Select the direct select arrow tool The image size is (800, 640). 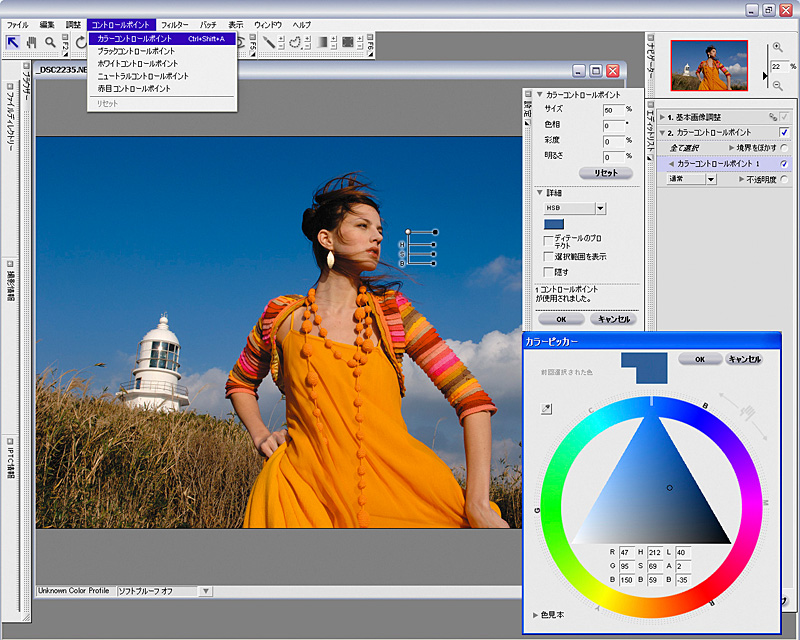click(13, 42)
